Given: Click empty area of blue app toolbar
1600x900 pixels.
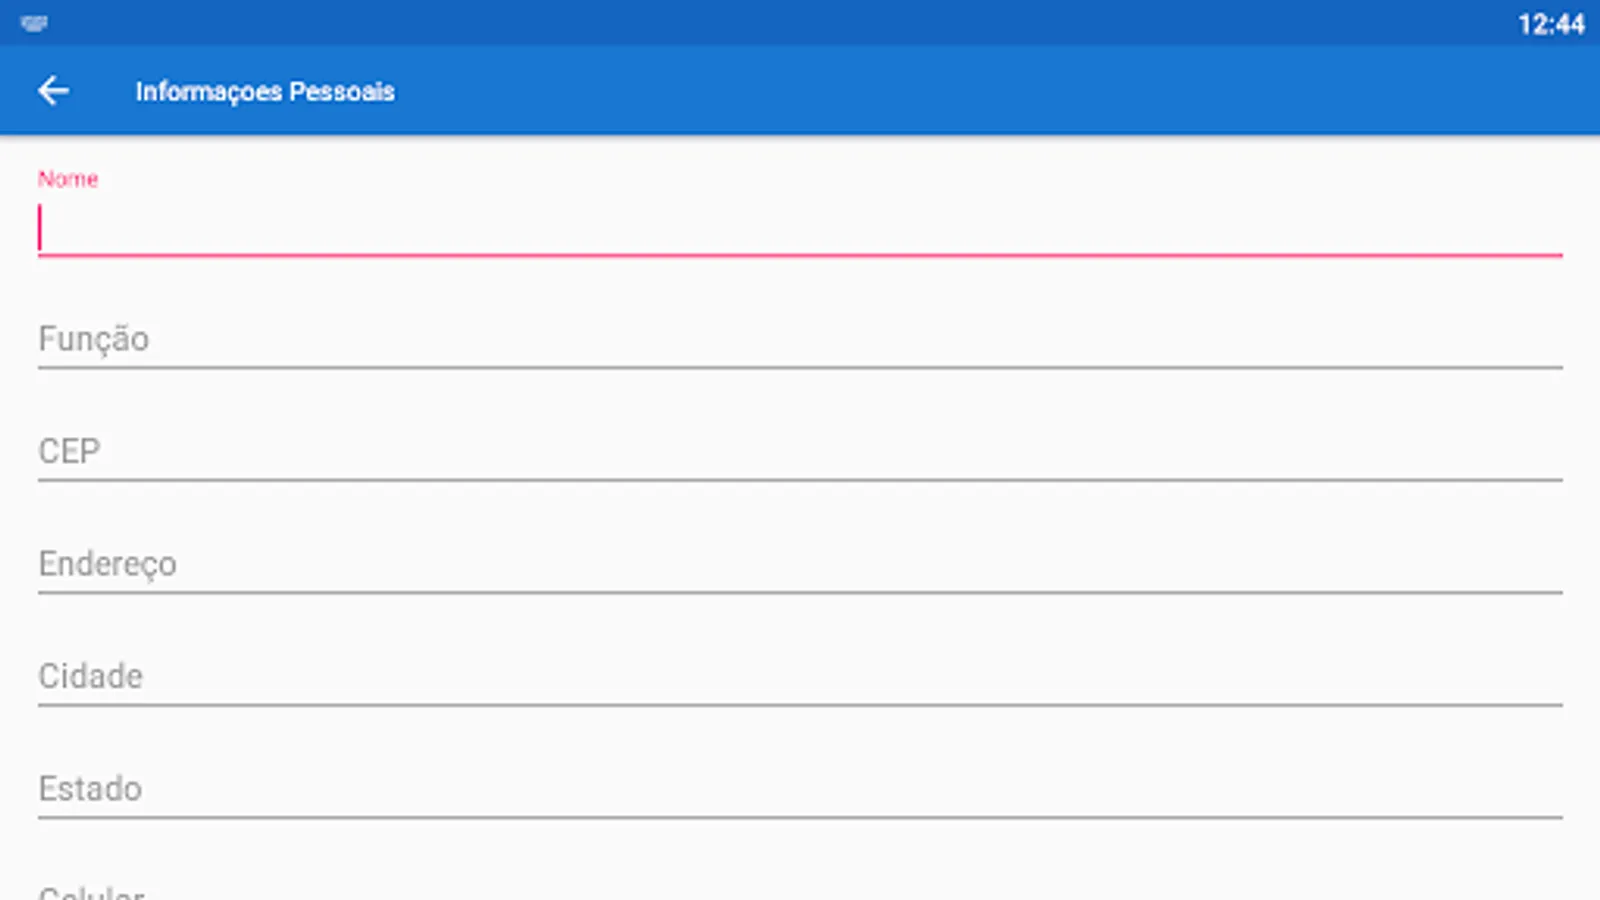Looking at the screenshot, I should (x=1000, y=91).
